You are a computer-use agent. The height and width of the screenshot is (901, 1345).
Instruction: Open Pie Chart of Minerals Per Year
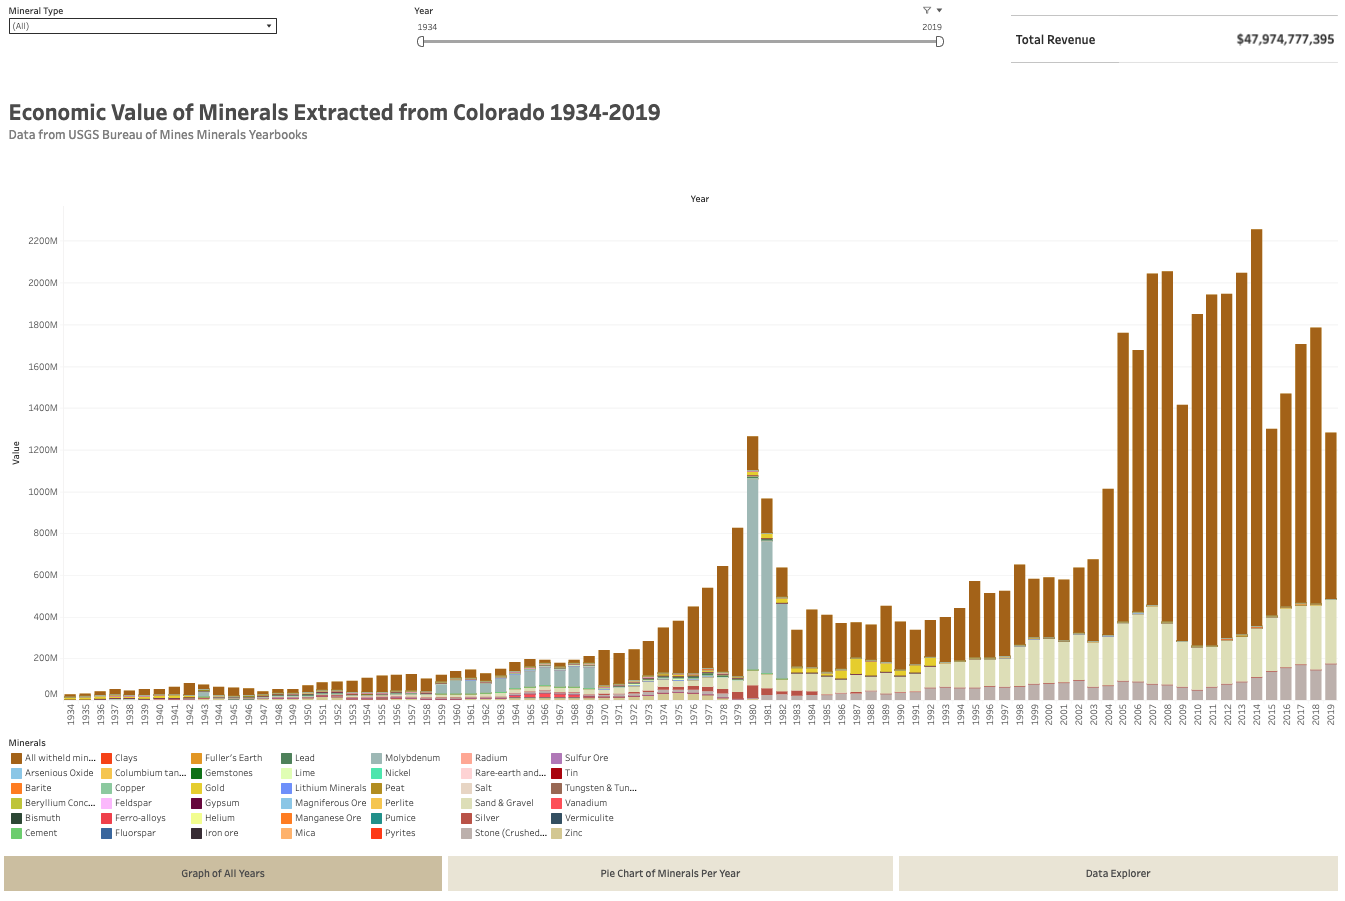tap(670, 873)
